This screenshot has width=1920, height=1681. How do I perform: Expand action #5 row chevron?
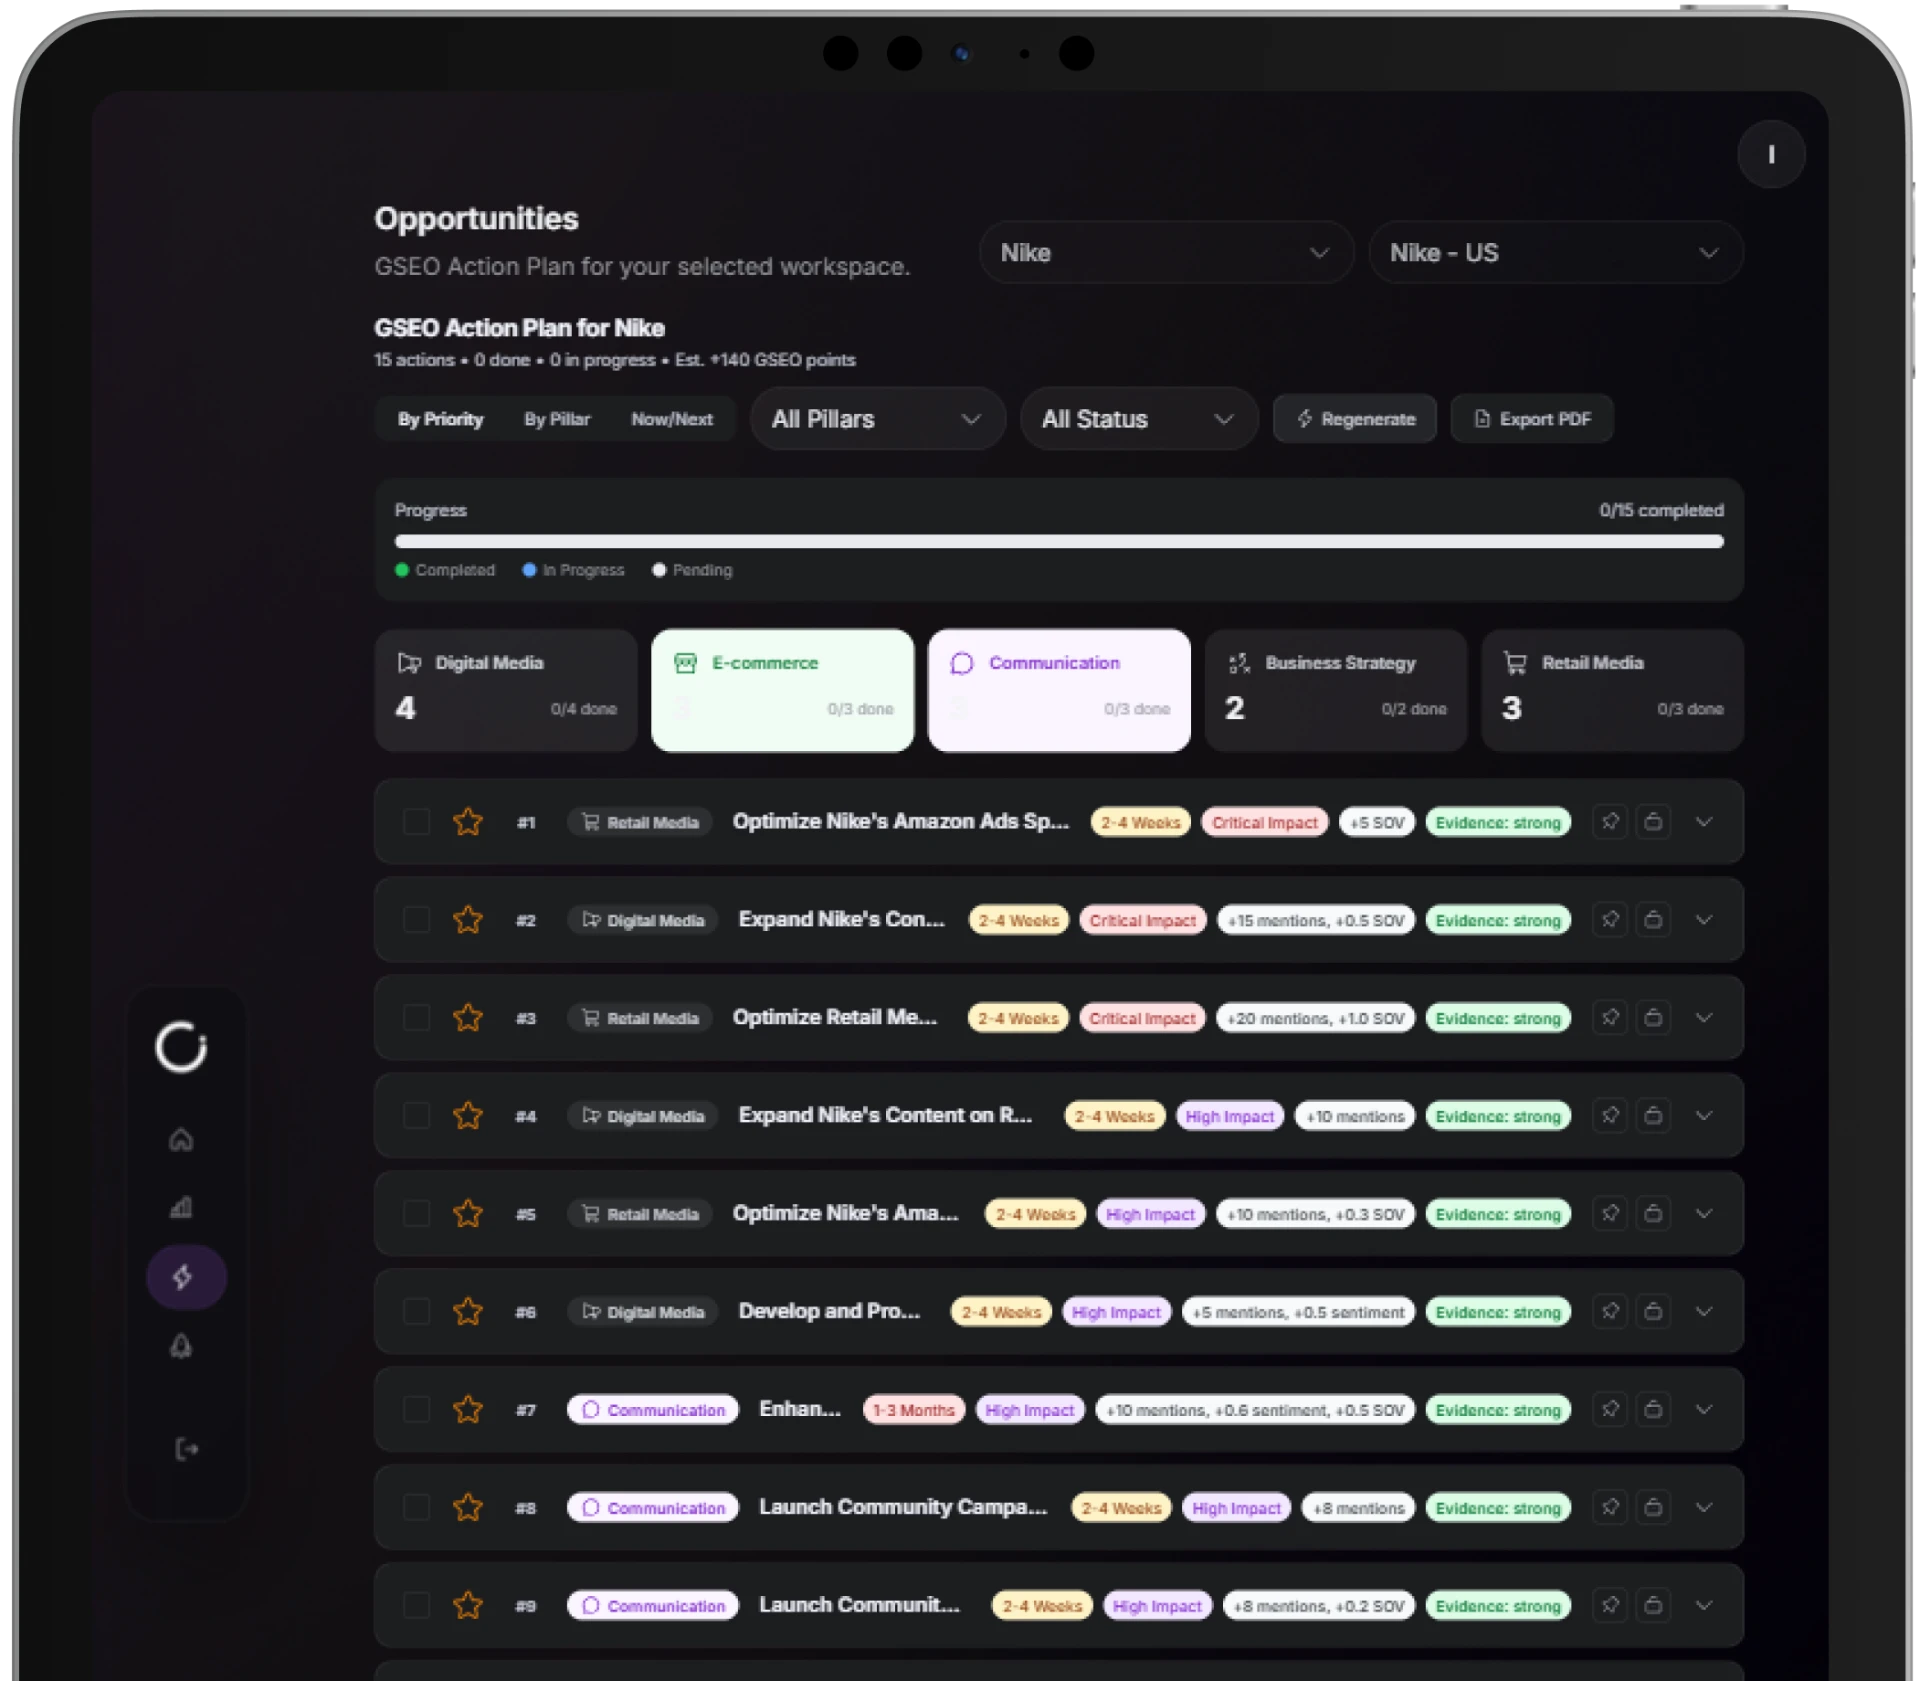click(1704, 1213)
